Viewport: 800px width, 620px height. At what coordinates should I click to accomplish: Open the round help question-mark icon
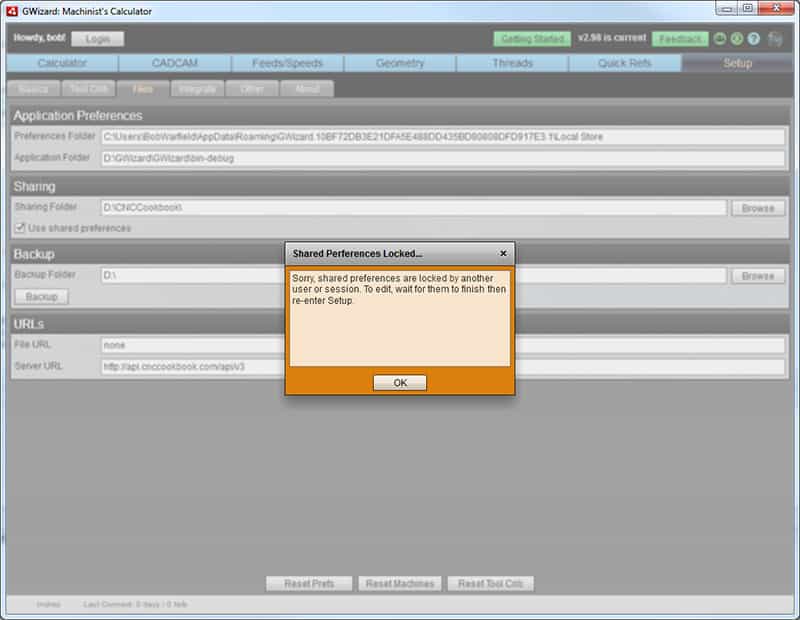pyautogui.click(x=753, y=40)
